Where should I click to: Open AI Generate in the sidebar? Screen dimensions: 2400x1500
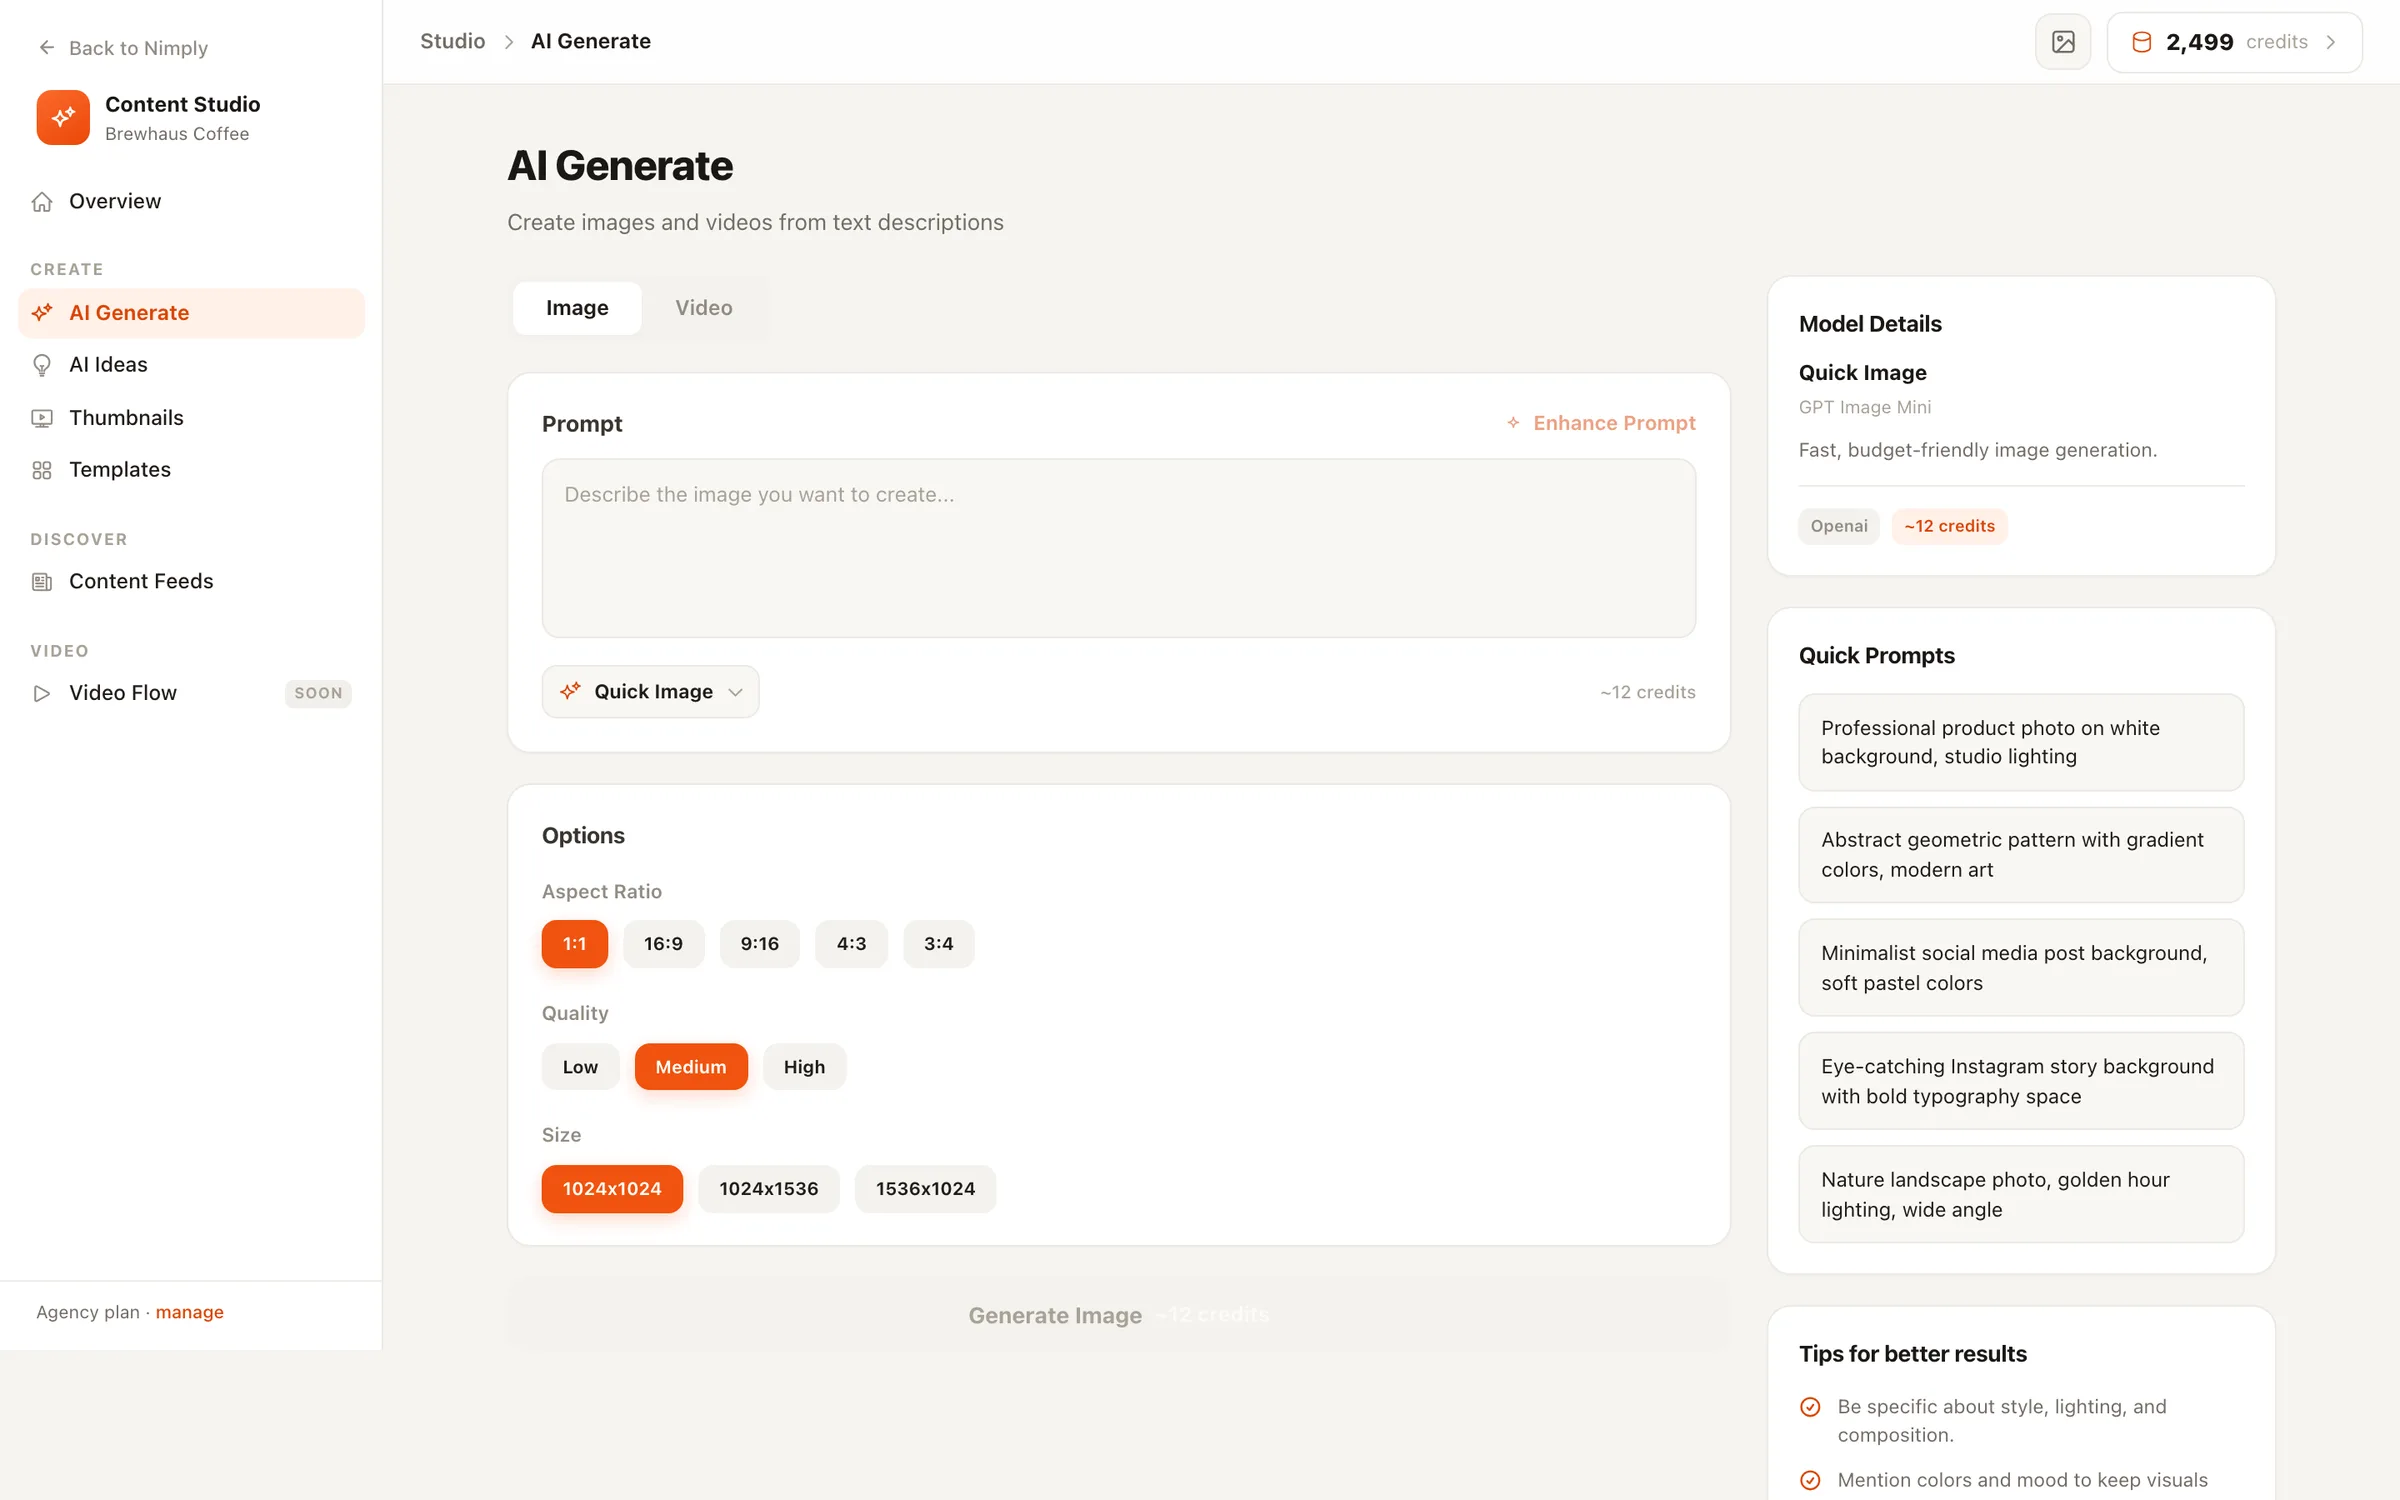191,313
